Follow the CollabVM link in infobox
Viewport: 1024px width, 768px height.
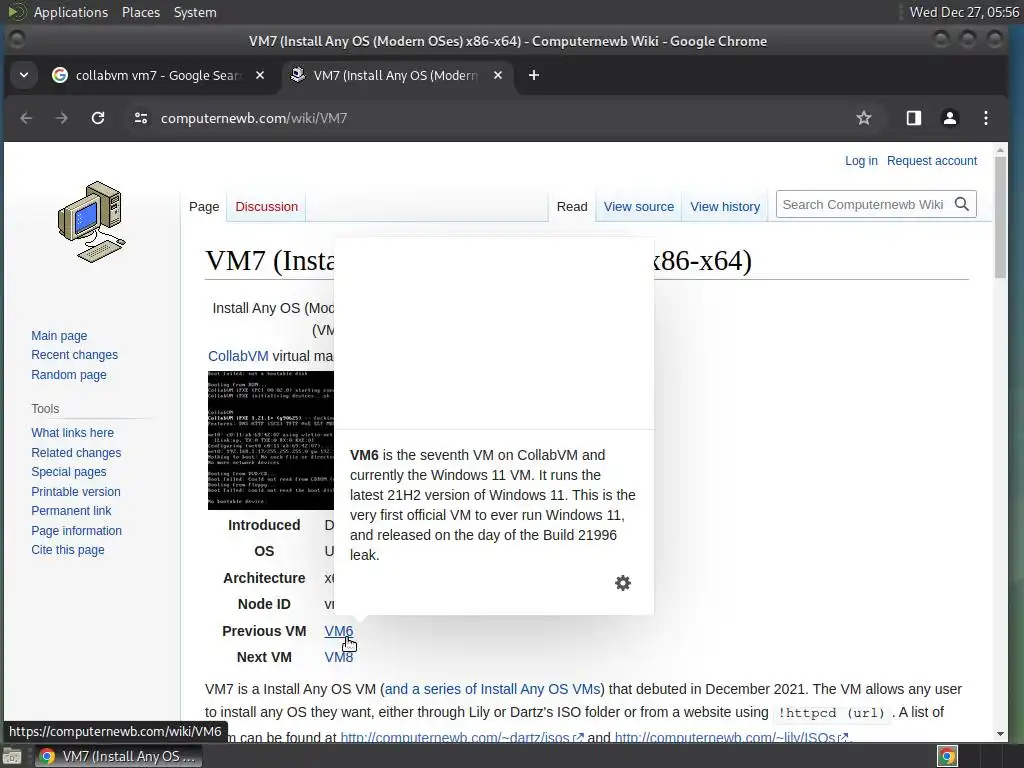pyautogui.click(x=238, y=356)
